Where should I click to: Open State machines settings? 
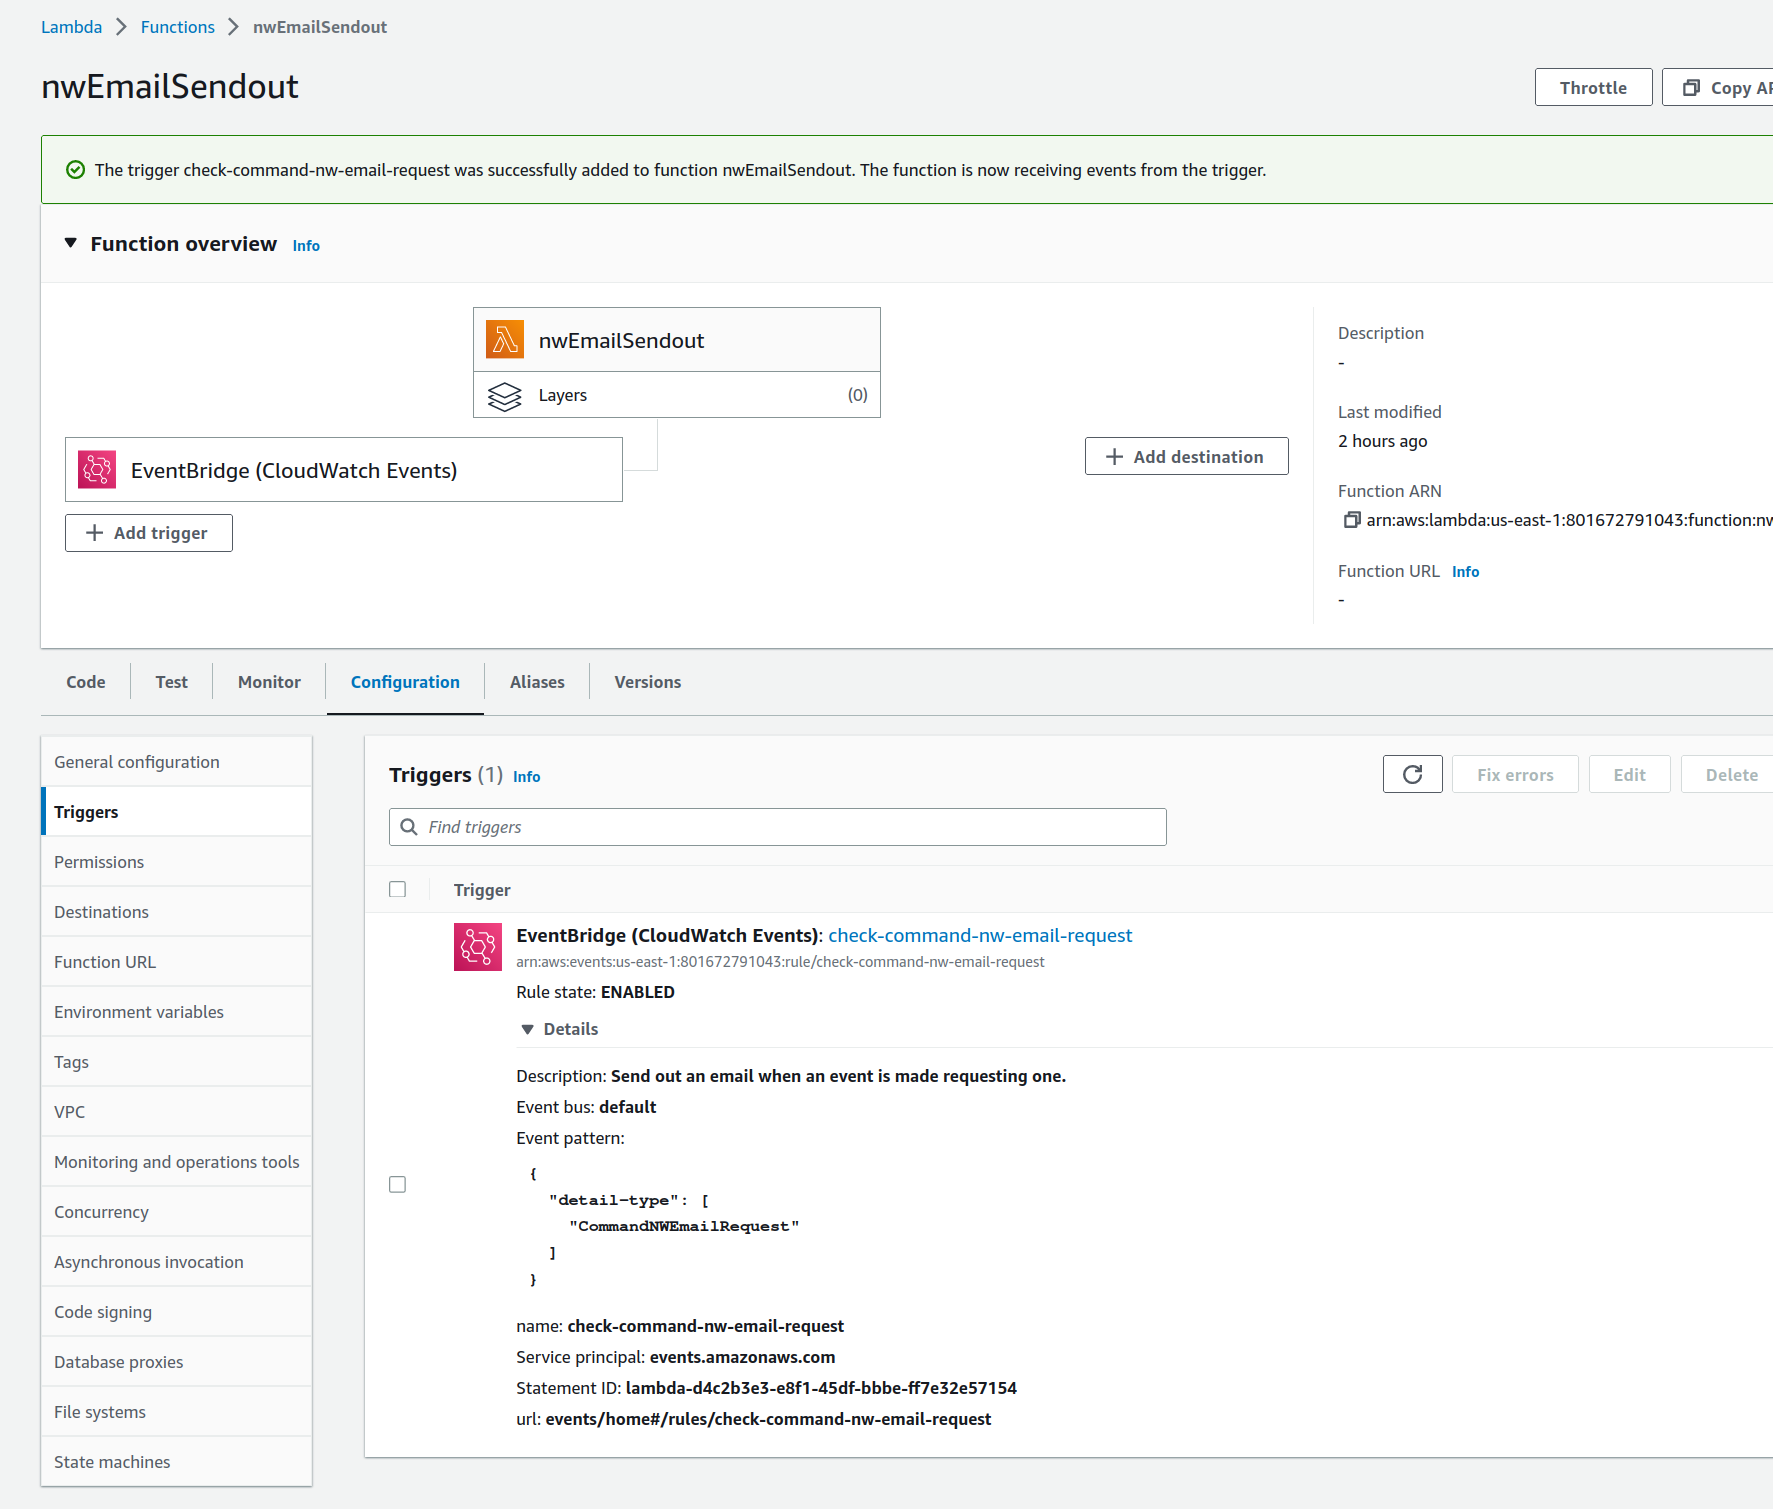(177, 1462)
